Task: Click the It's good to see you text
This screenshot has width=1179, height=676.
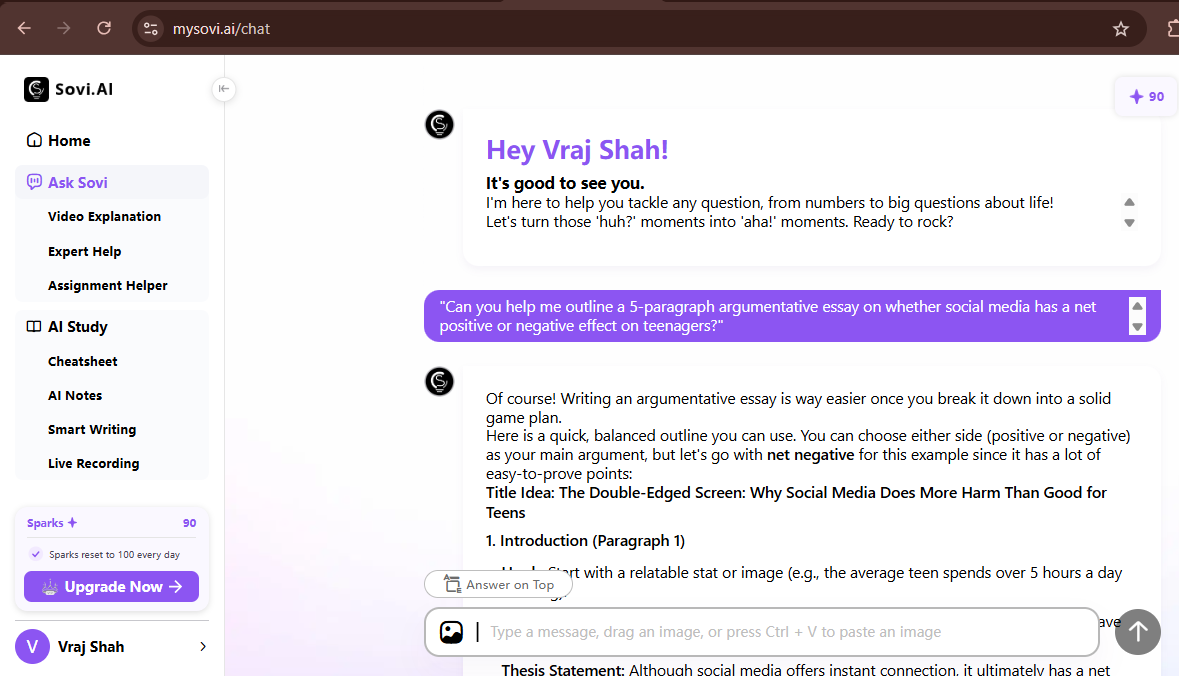Action: 565,183
